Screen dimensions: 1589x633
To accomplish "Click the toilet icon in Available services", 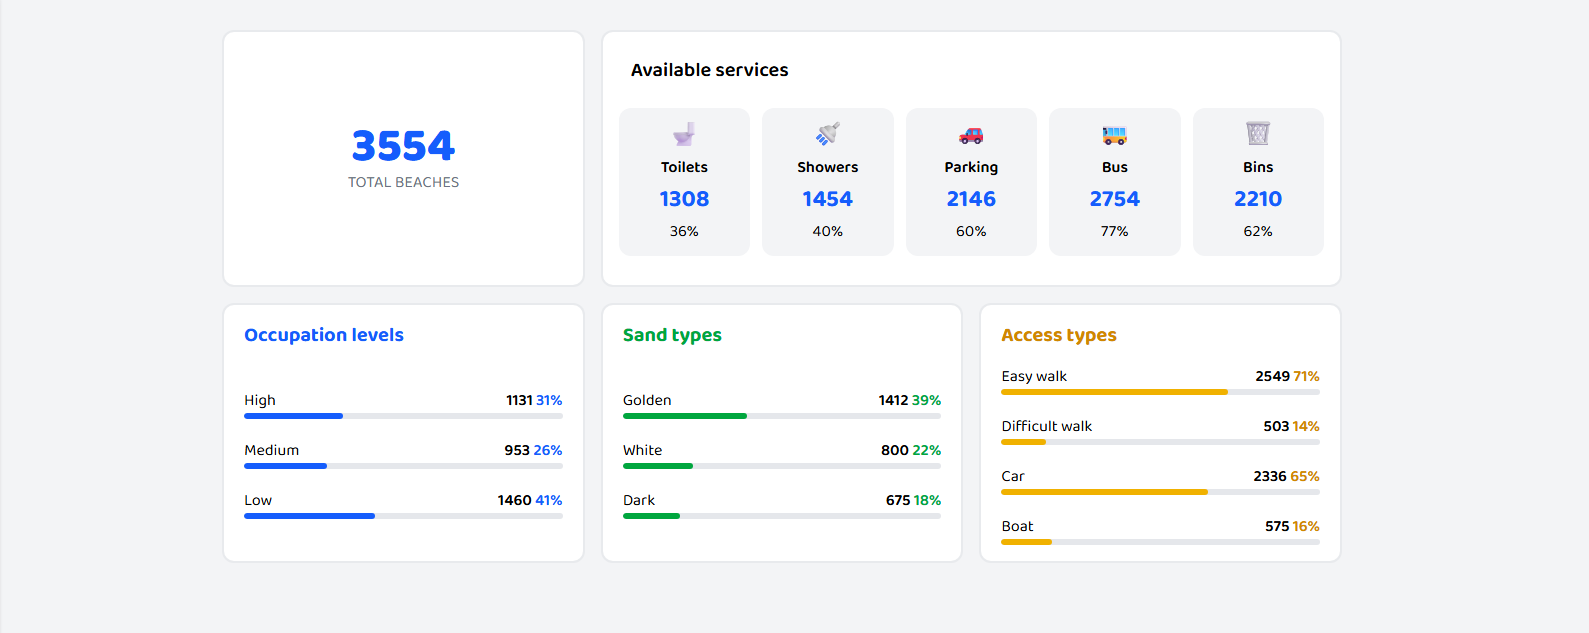I will tap(684, 134).
